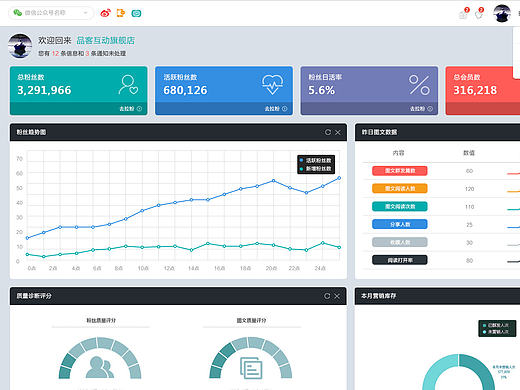The width and height of the screenshot is (520, 390).
Task: Toggle first legend item in monthly marketing chart
Action: [x=496, y=325]
